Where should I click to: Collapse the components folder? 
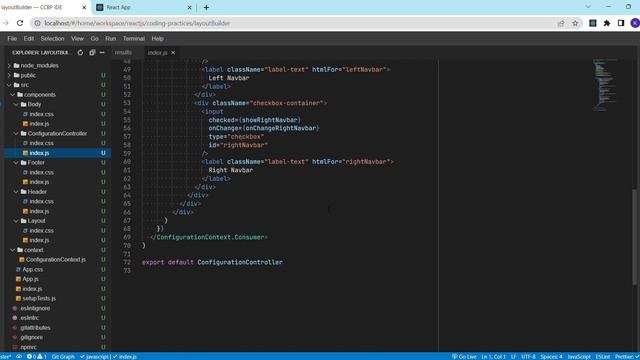(40, 95)
